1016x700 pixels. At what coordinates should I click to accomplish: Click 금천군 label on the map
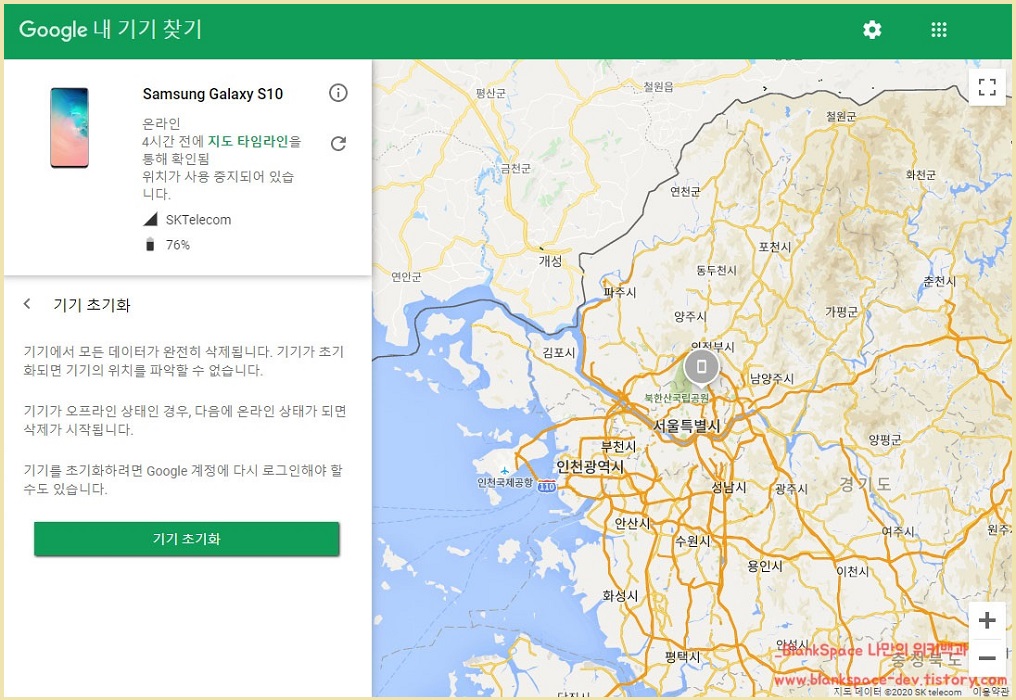click(x=516, y=169)
